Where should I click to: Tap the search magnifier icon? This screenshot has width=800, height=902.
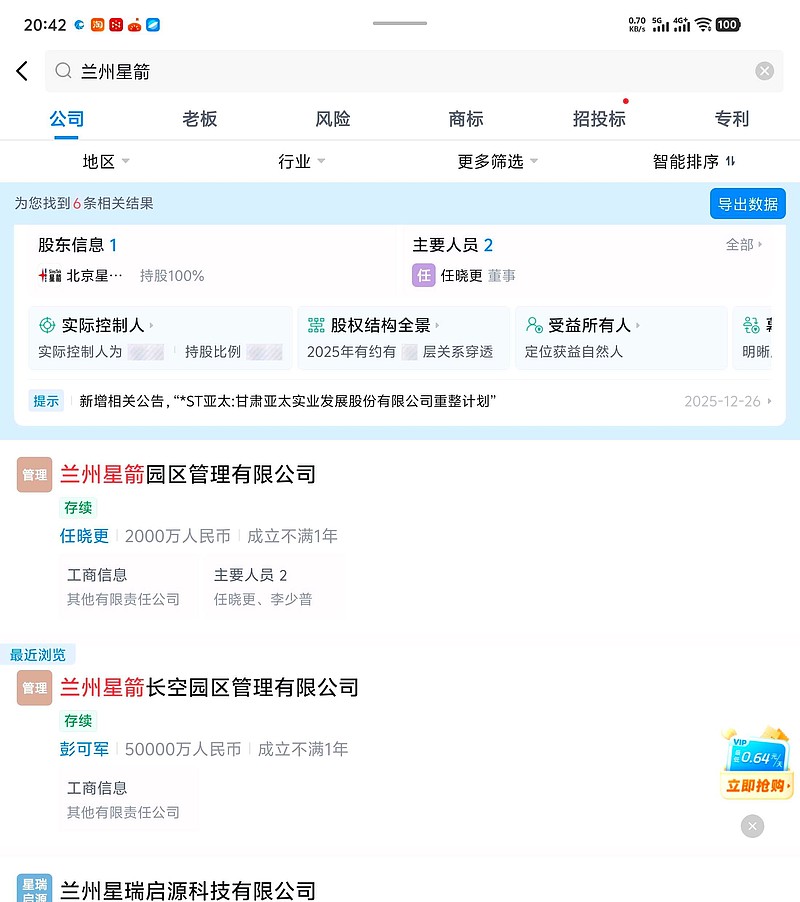click(x=63, y=71)
